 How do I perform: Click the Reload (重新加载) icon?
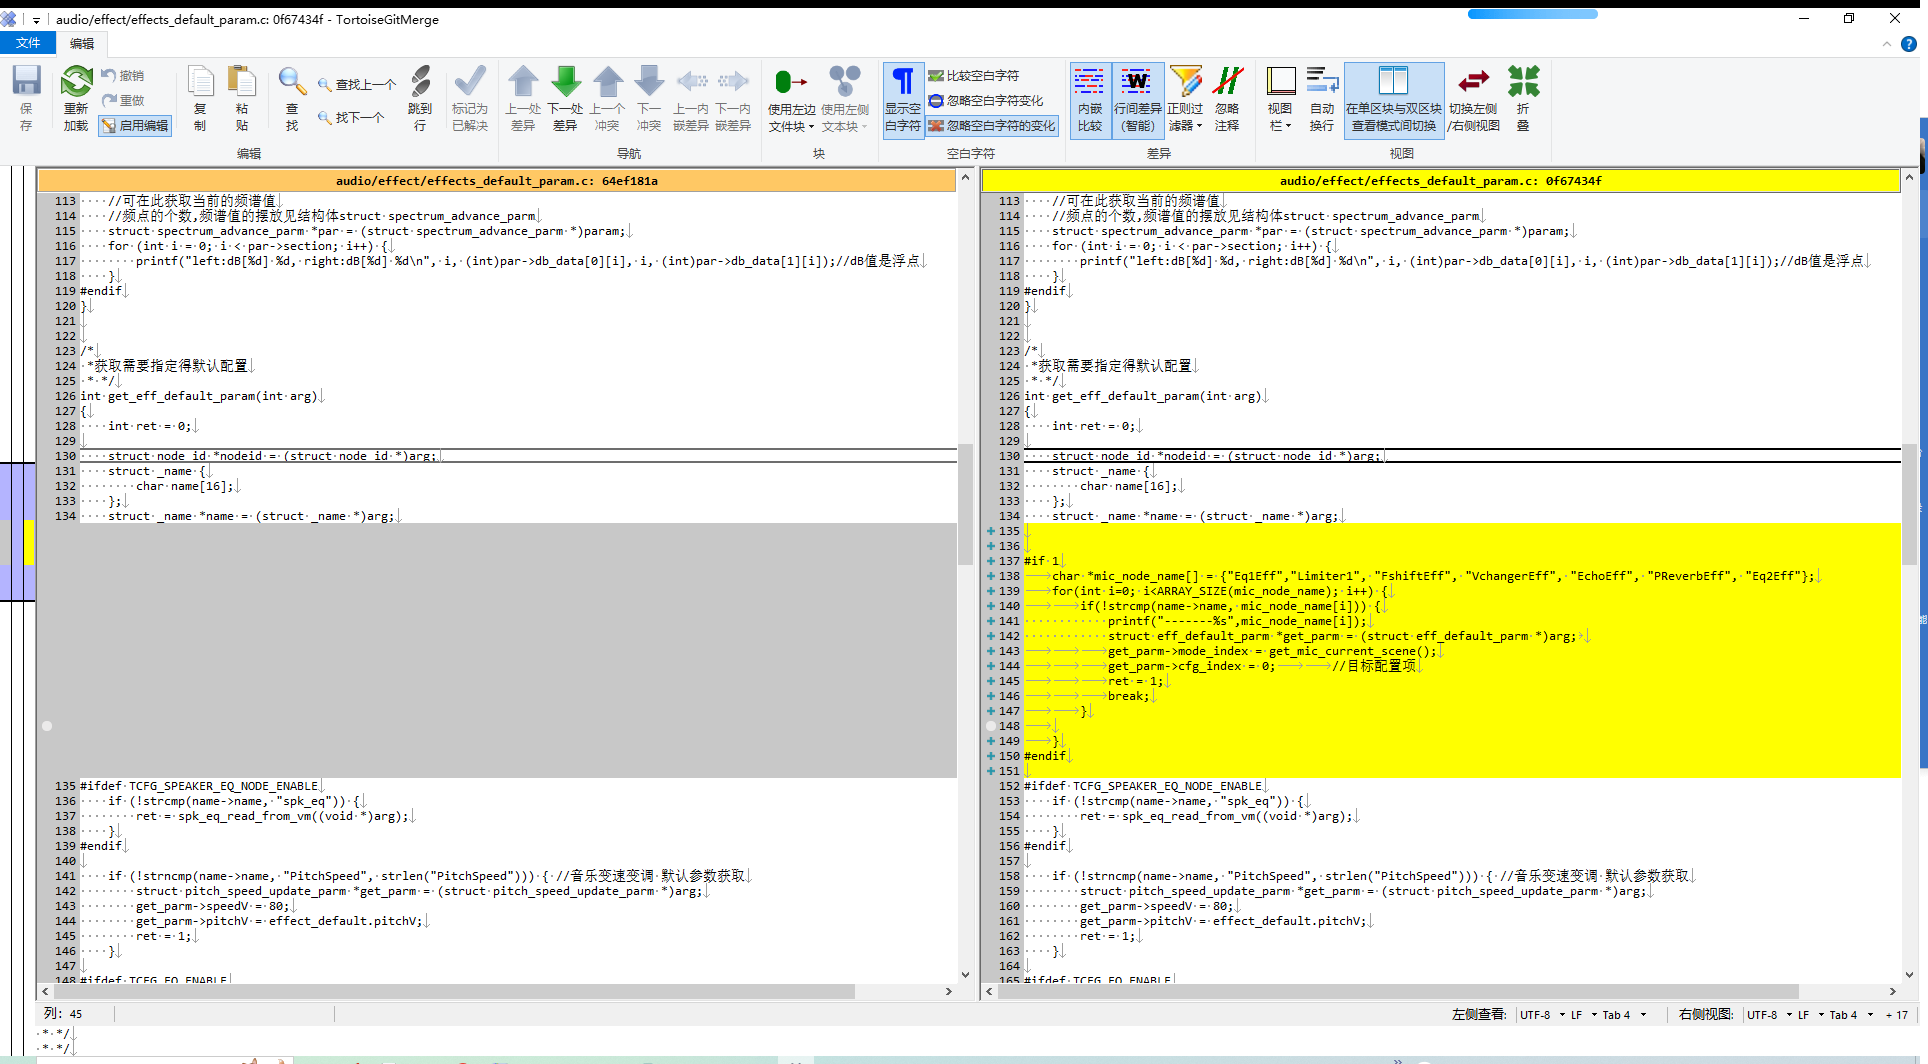(76, 97)
